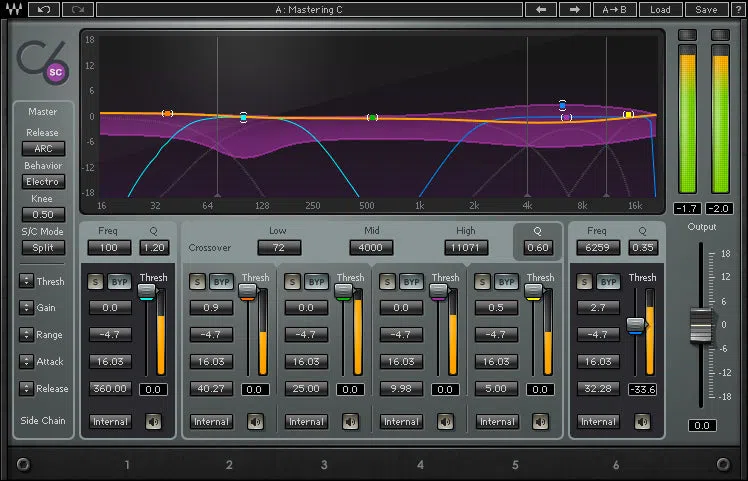Click the Mid crossover 4000 field
The width and height of the screenshot is (748, 481).
pos(371,248)
